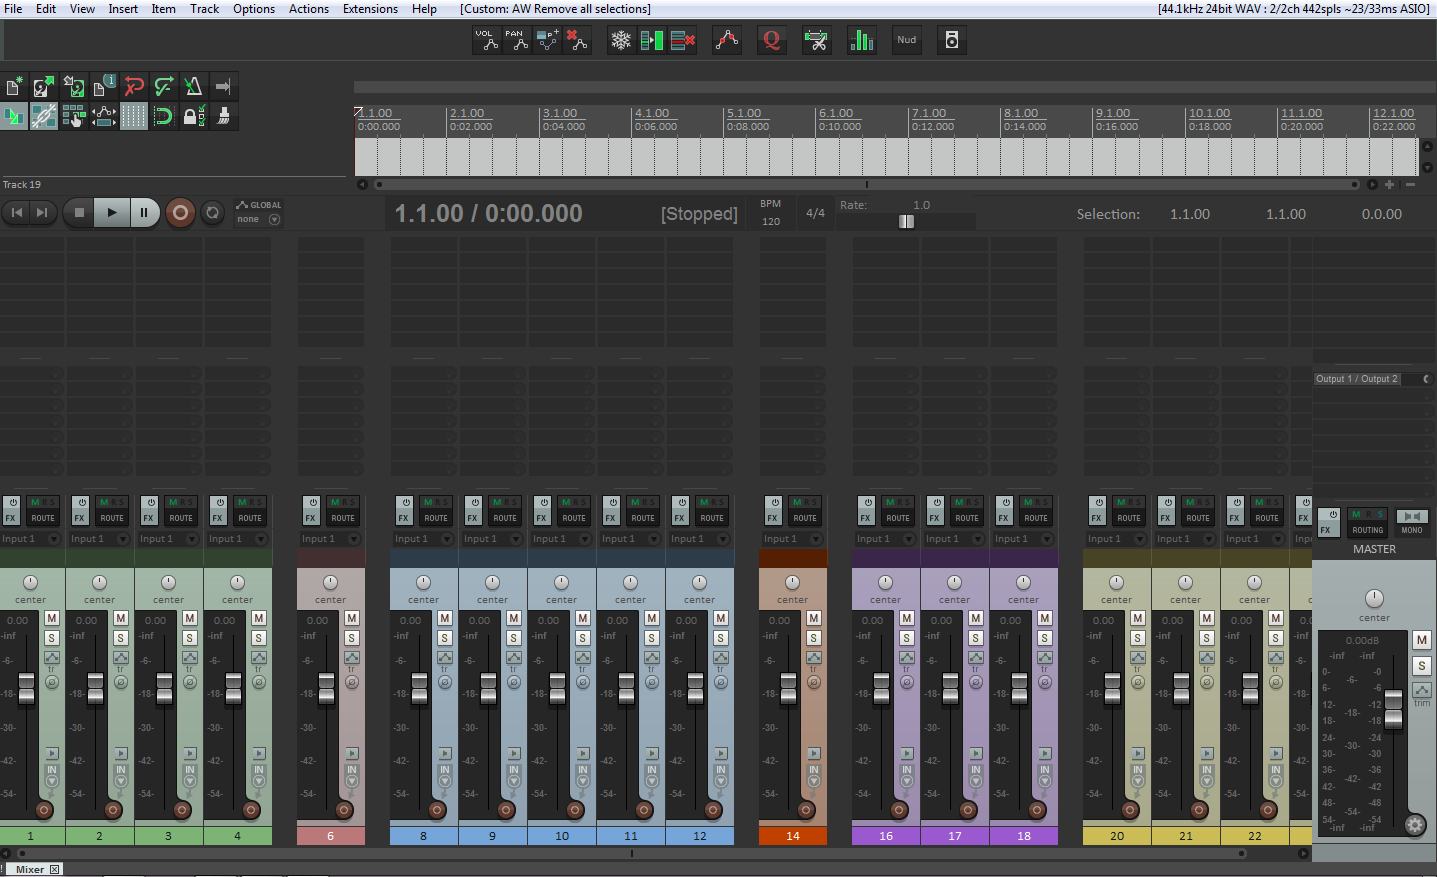
Task: Click the VOL envelope toolbar icon
Action: click(486, 40)
